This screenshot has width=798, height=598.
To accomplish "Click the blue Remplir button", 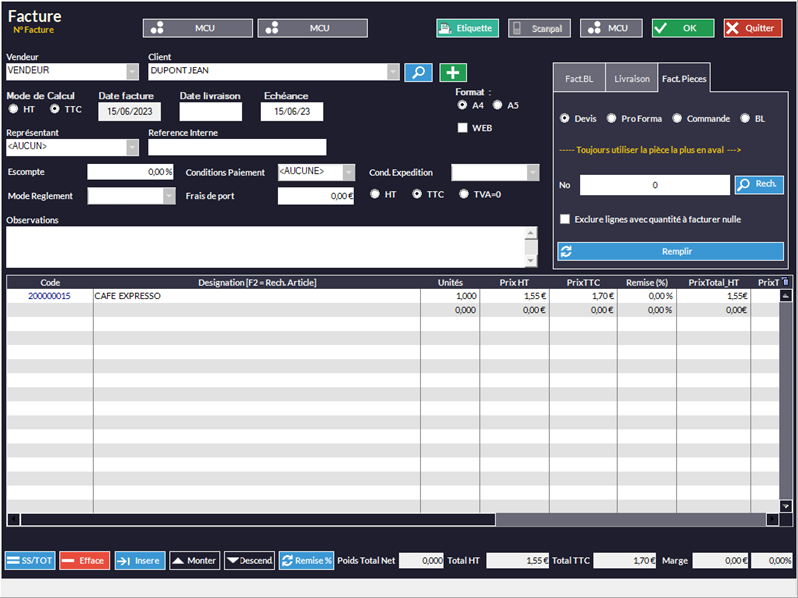I will point(670,252).
